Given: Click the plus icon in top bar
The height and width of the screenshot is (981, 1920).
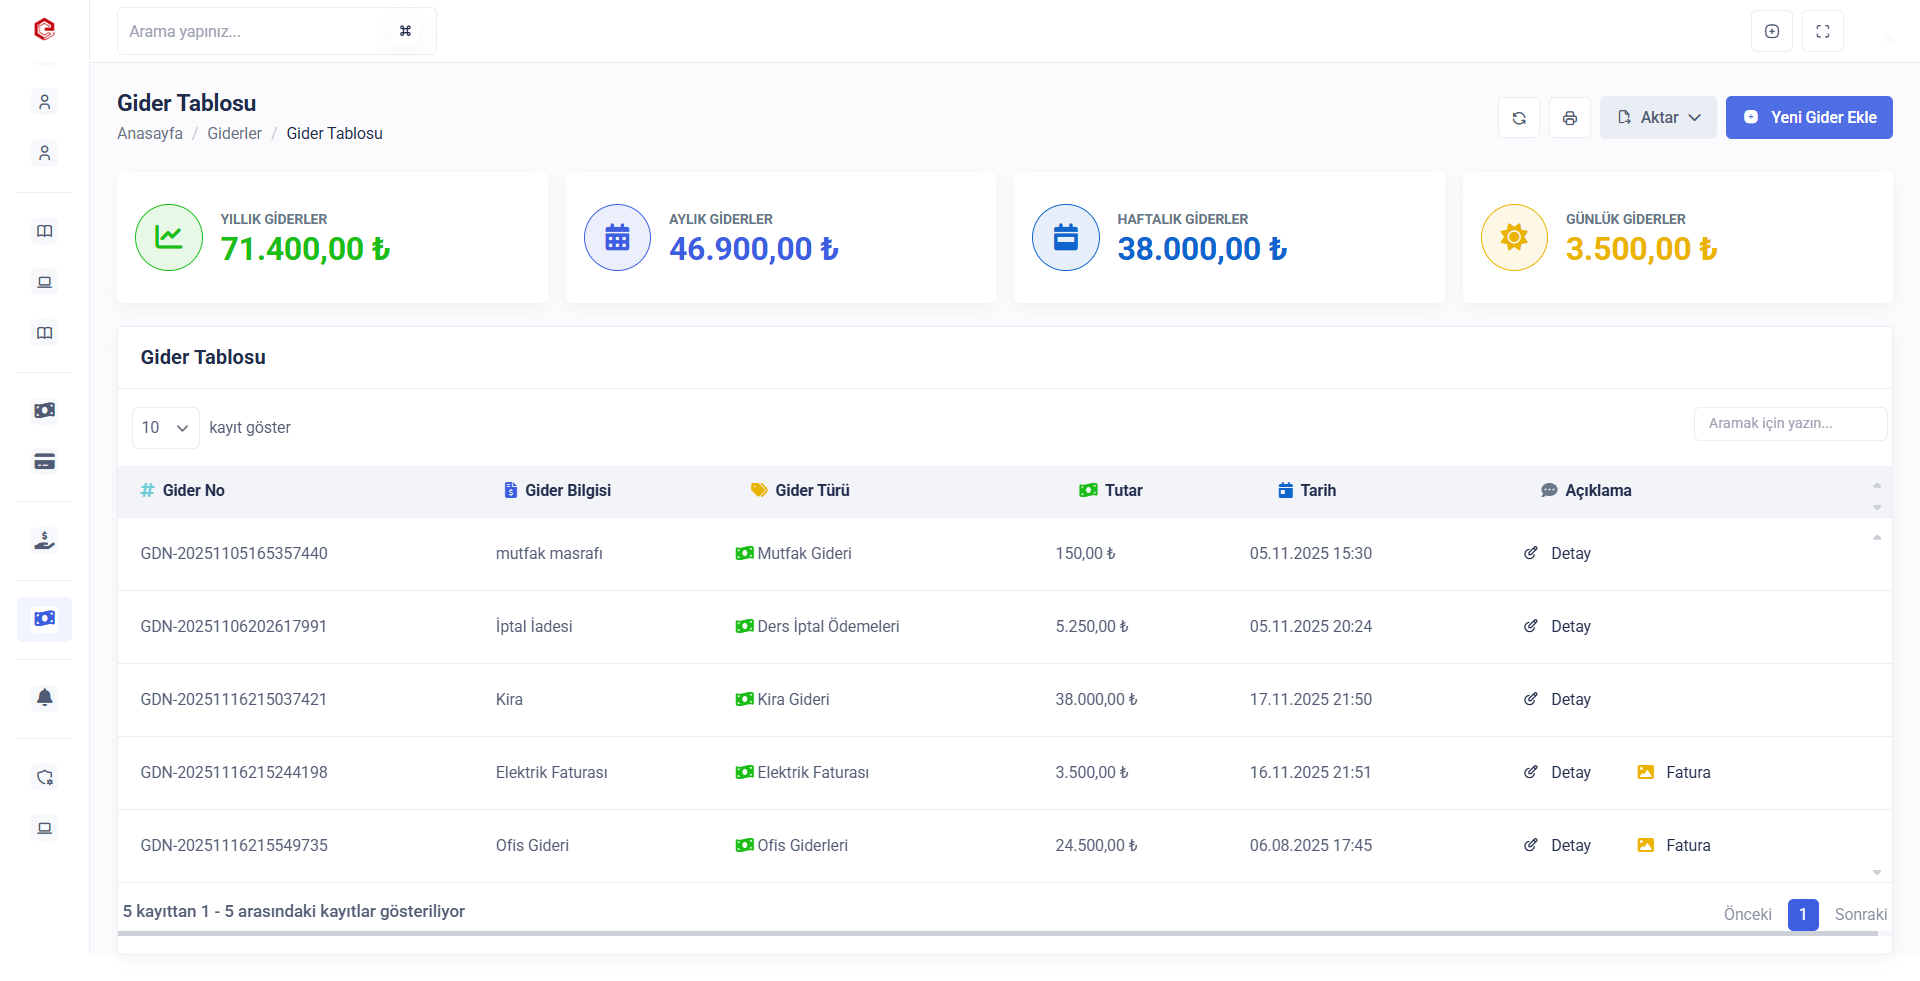Looking at the screenshot, I should pyautogui.click(x=1771, y=31).
